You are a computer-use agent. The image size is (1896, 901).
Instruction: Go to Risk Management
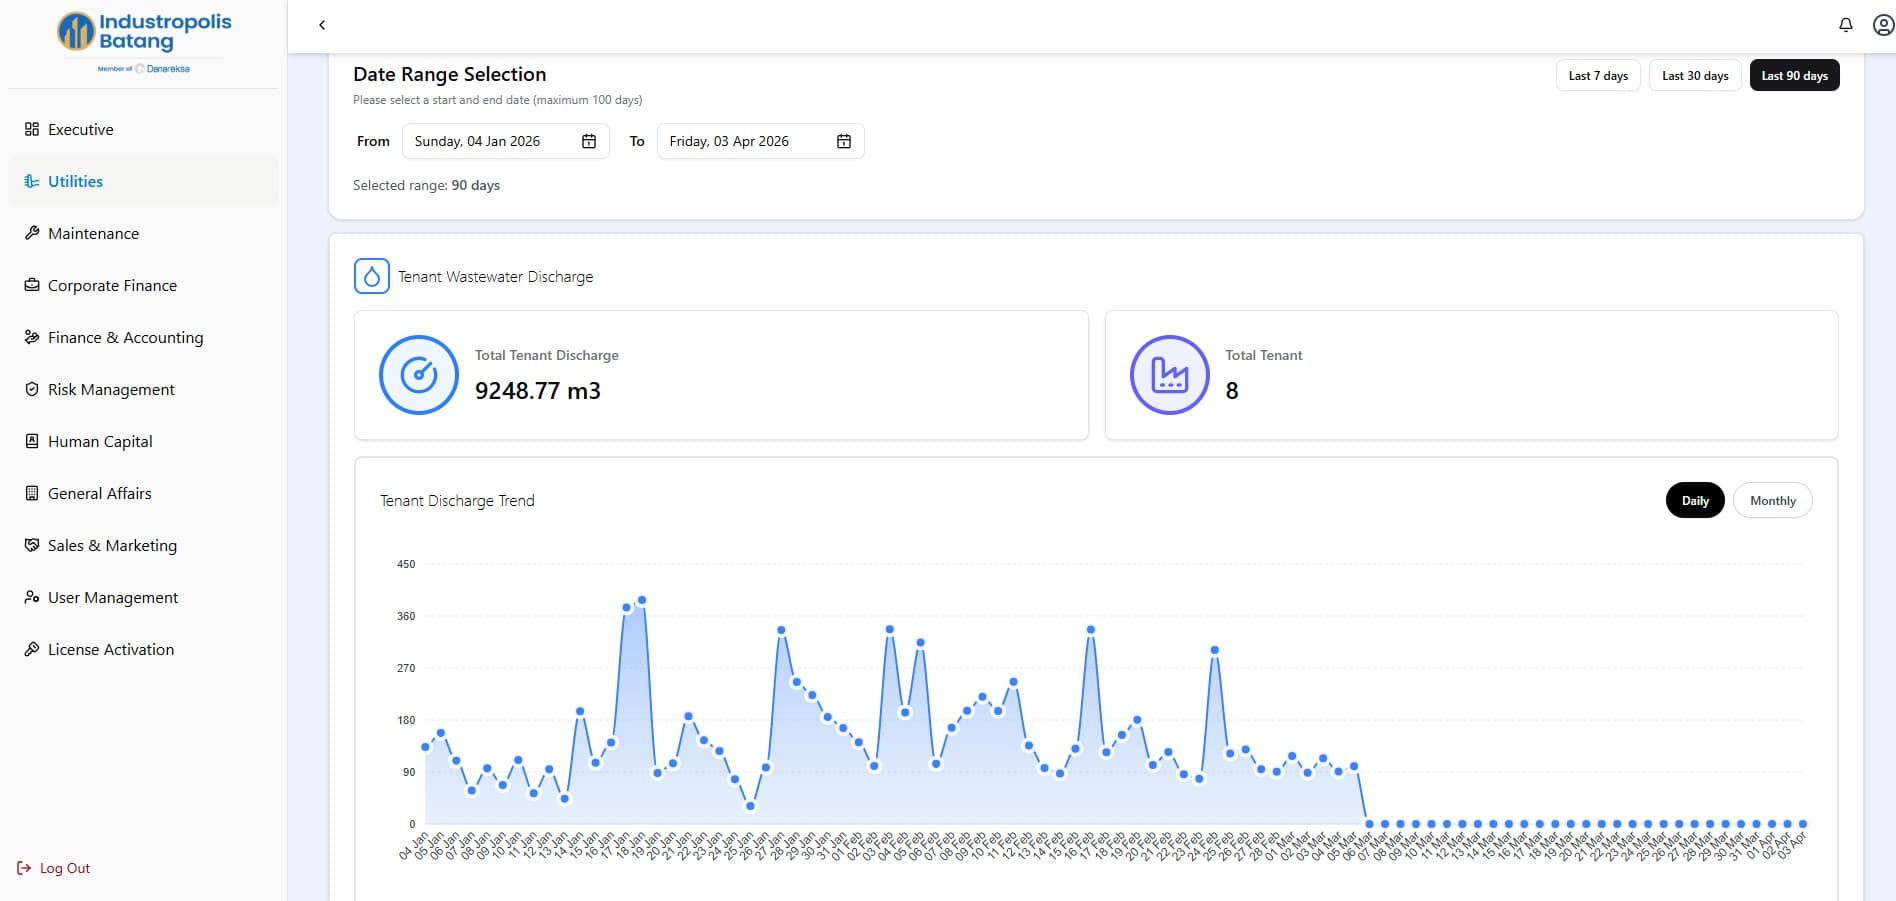[143, 389]
